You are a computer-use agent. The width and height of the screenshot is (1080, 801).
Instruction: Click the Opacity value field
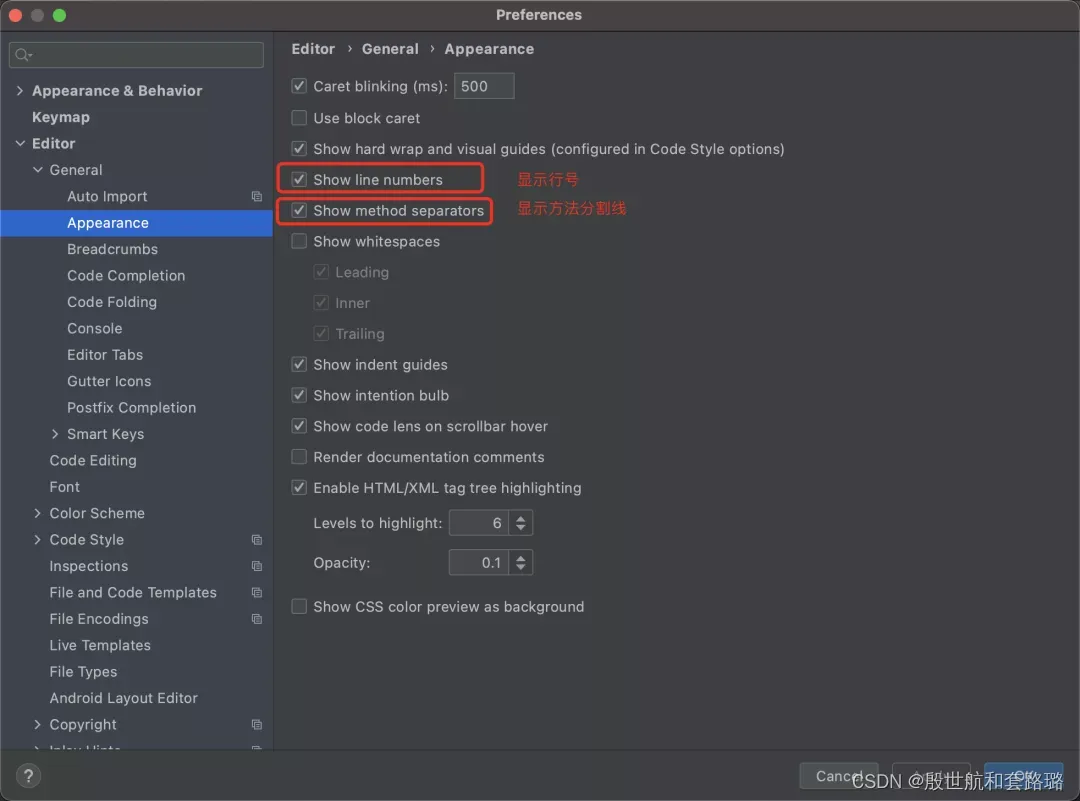pos(479,563)
